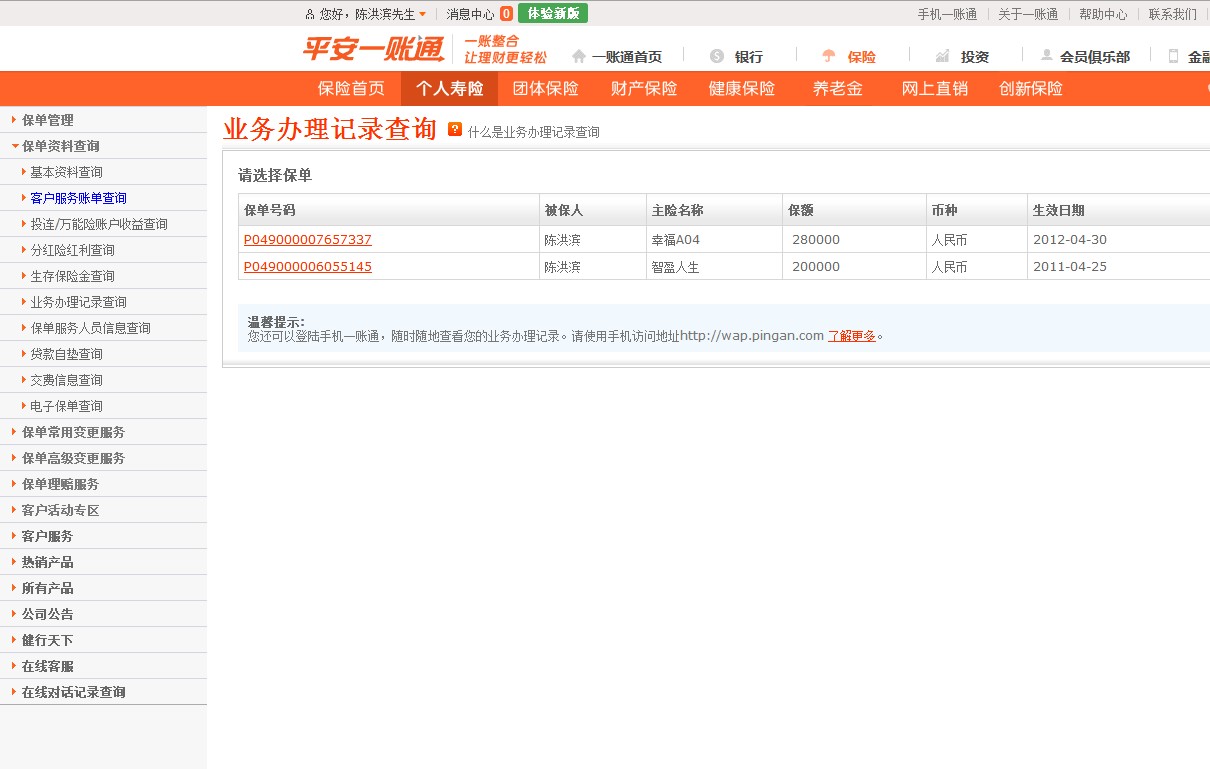This screenshot has width=1210, height=769.
Task: Click the bank coin icon beside 银行
Action: tap(716, 57)
